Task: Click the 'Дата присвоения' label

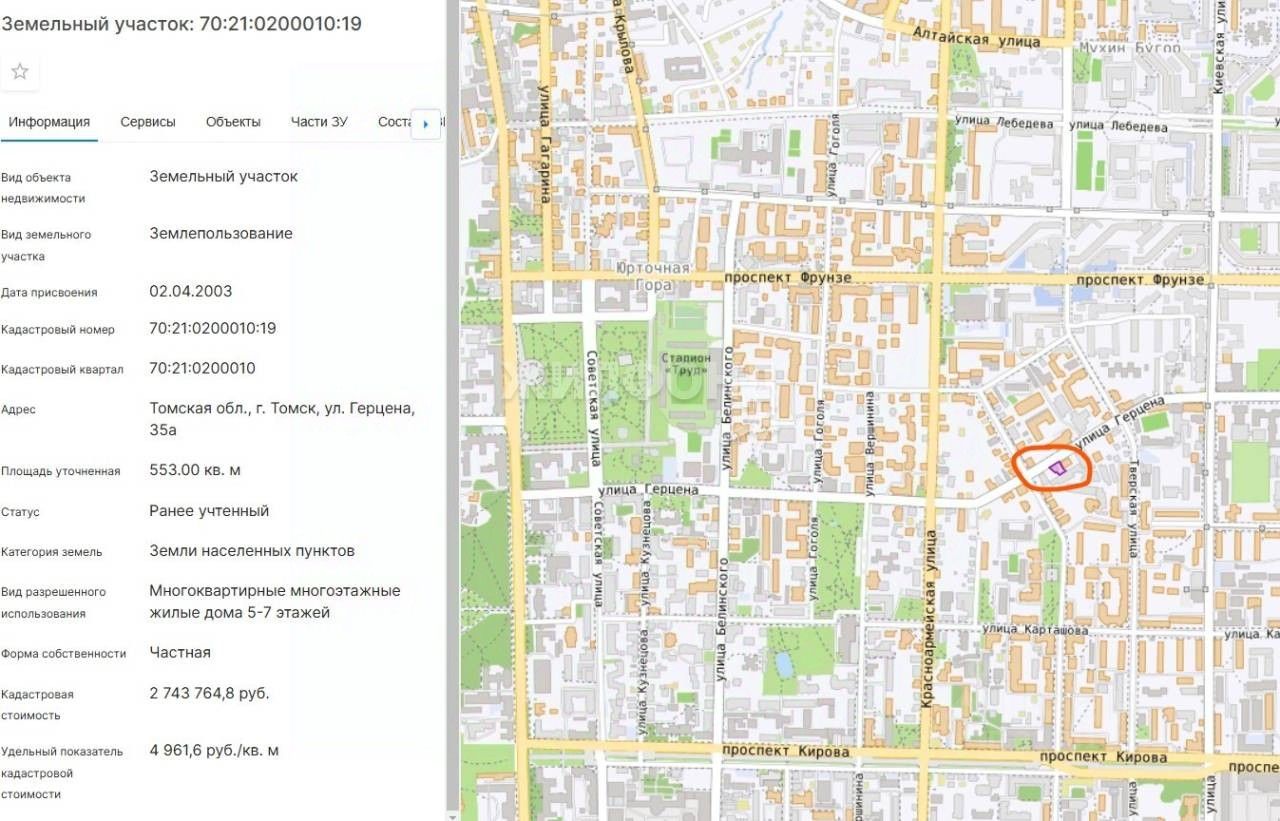Action: (49, 293)
